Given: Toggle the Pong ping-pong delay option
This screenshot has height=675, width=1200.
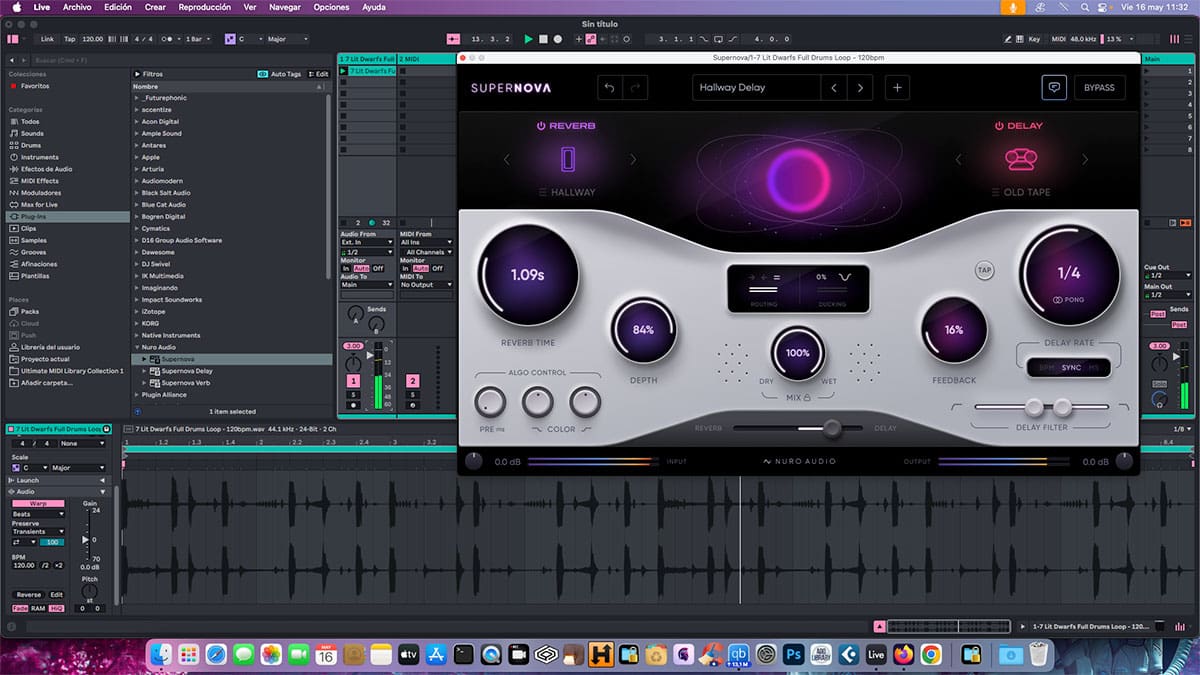Looking at the screenshot, I should pyautogui.click(x=1069, y=299).
